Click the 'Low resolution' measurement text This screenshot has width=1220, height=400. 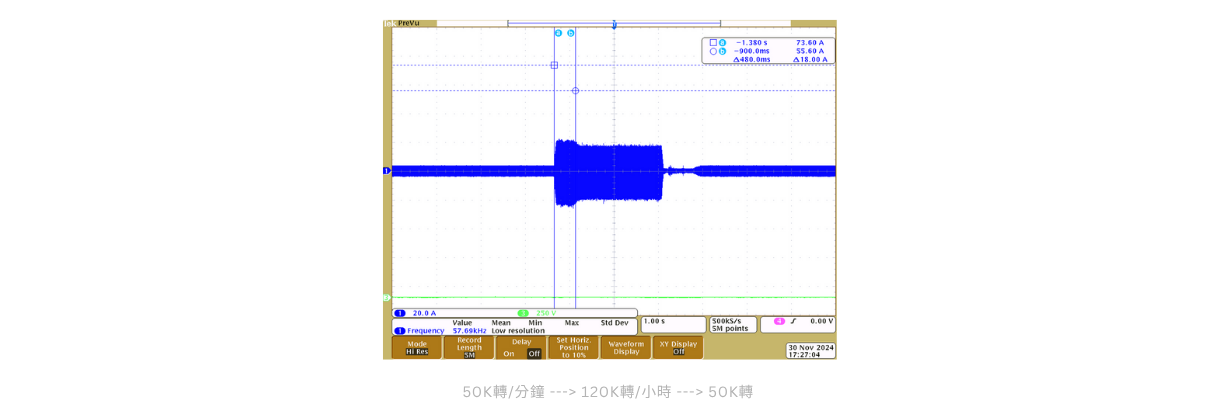pyautogui.click(x=518, y=331)
